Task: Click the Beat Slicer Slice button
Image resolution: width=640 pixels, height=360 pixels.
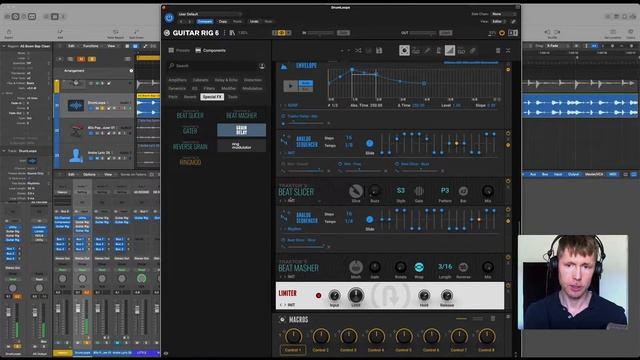Action: tap(356, 191)
